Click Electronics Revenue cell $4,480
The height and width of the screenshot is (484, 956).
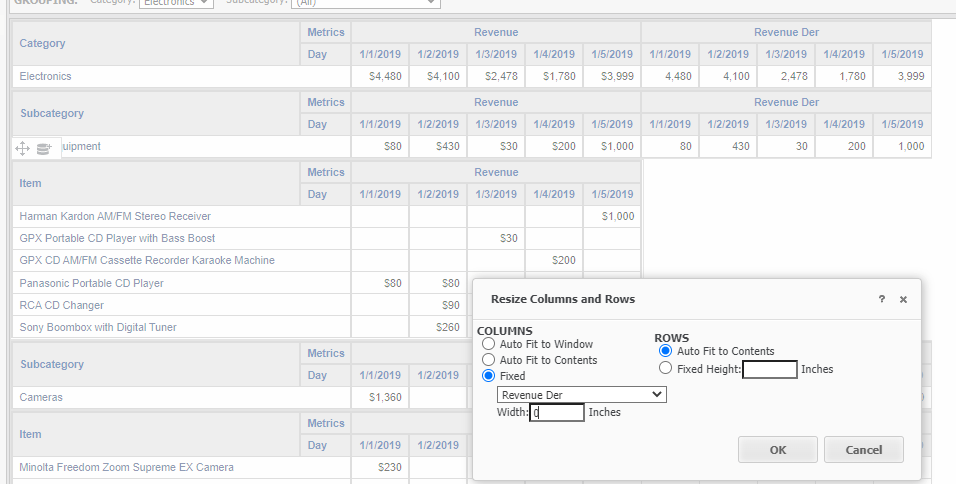[x=380, y=76]
